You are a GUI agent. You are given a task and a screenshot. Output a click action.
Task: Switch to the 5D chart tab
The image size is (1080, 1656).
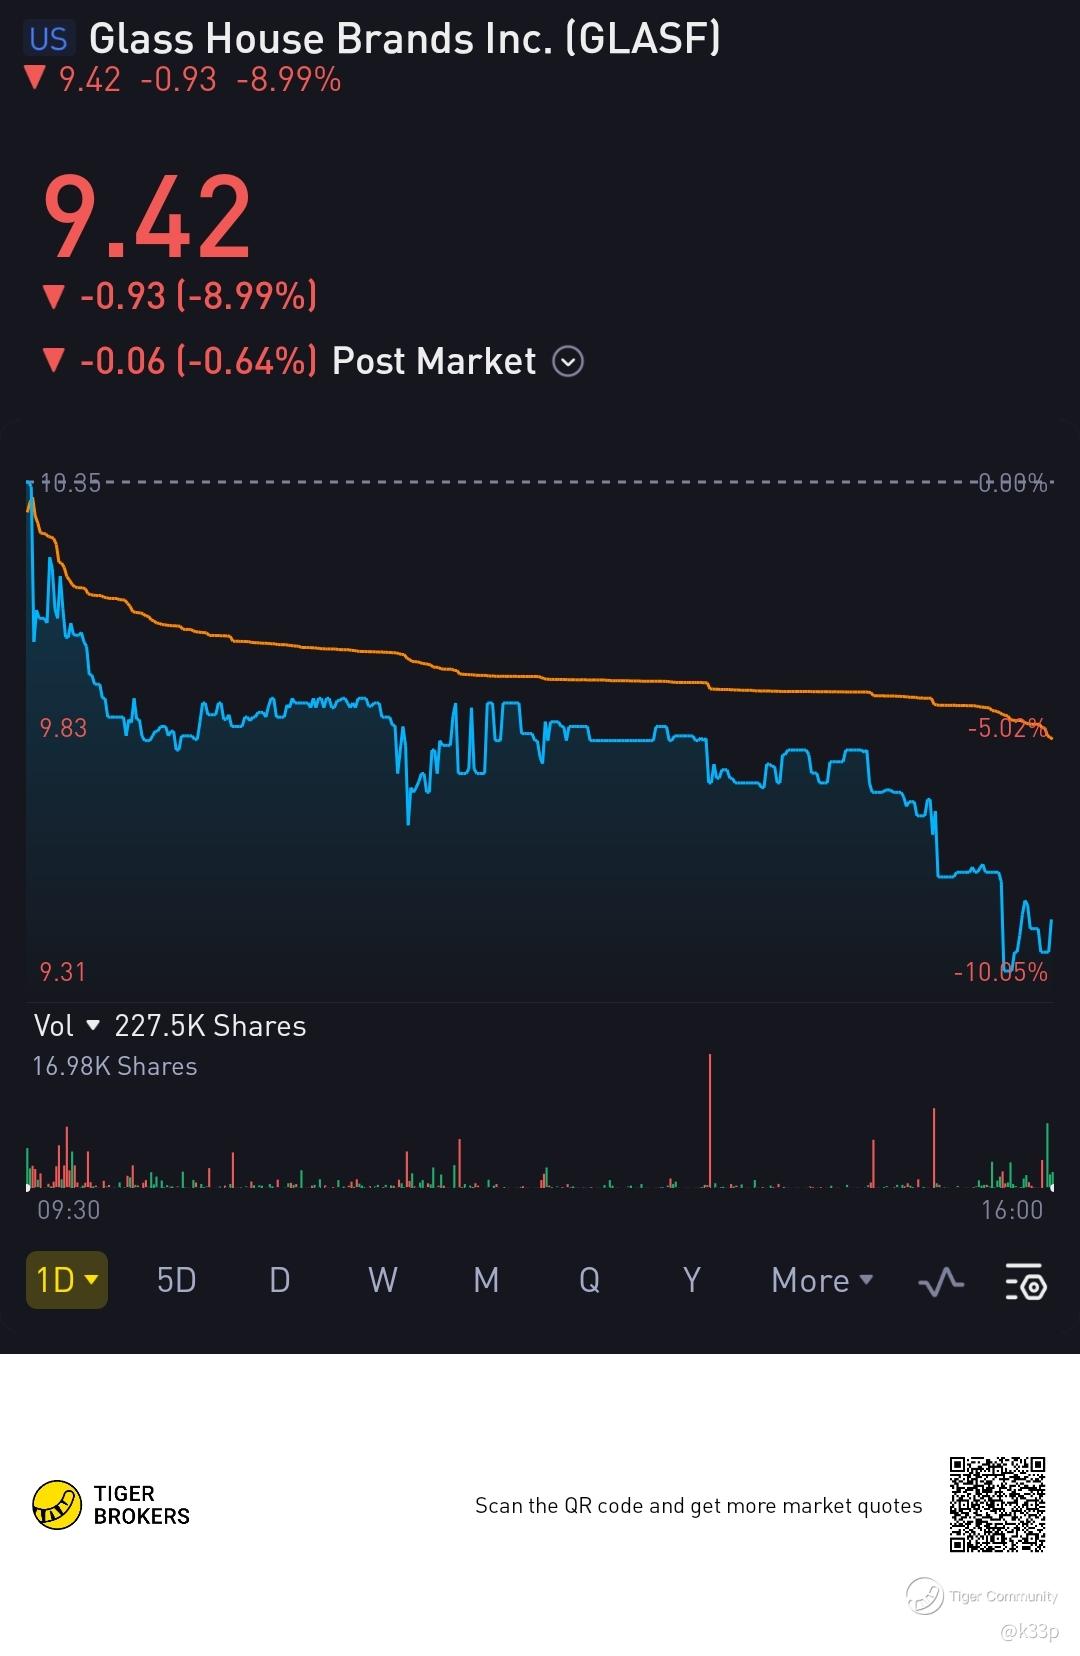[x=177, y=1280]
